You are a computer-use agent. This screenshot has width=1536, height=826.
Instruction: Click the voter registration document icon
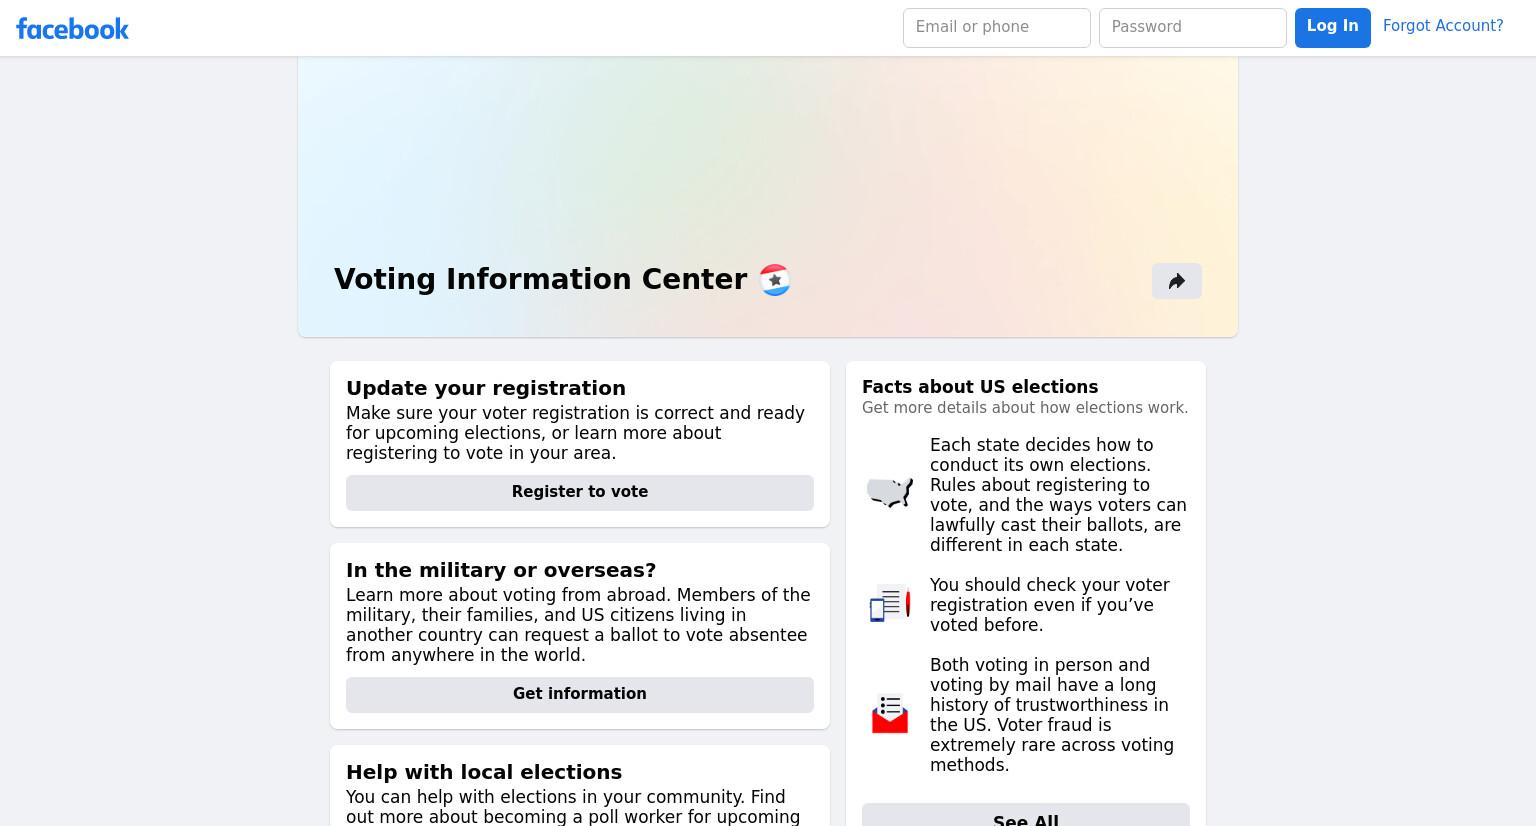tap(890, 604)
